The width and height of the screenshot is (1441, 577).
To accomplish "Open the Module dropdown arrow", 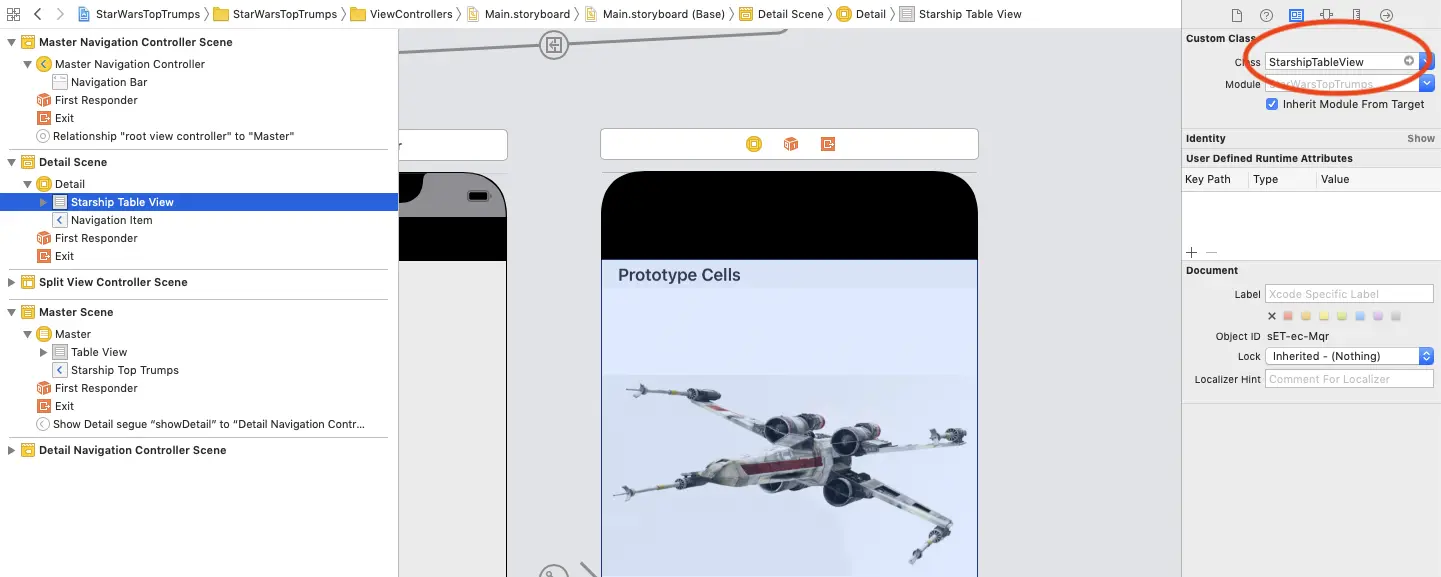I will click(x=1427, y=84).
